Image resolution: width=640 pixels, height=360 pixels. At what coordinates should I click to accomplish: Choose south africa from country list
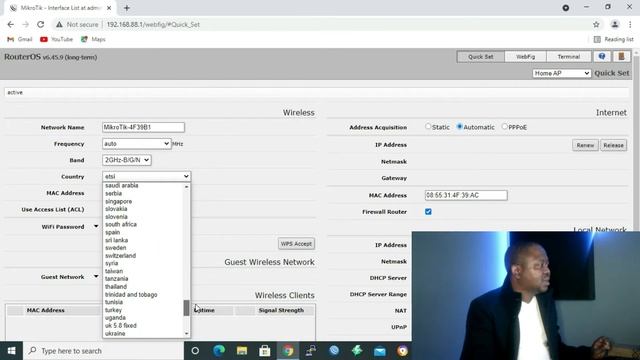click(x=121, y=224)
